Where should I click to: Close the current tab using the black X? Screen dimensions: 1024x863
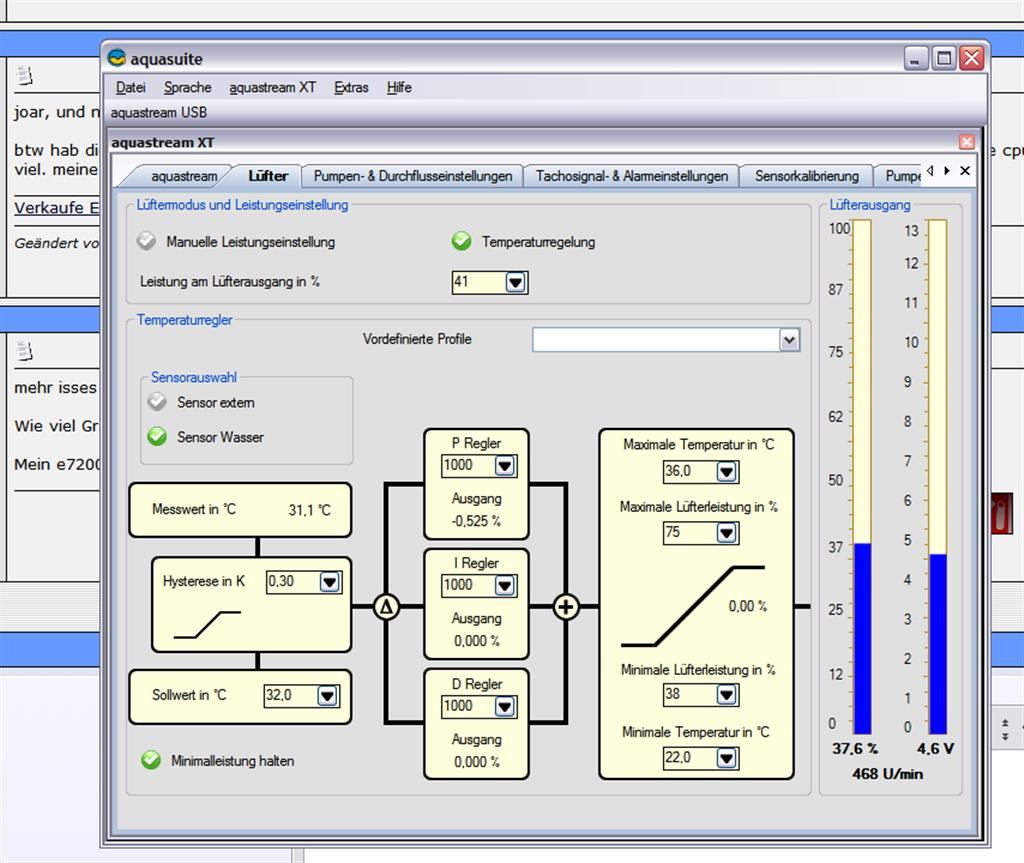pyautogui.click(x=965, y=171)
